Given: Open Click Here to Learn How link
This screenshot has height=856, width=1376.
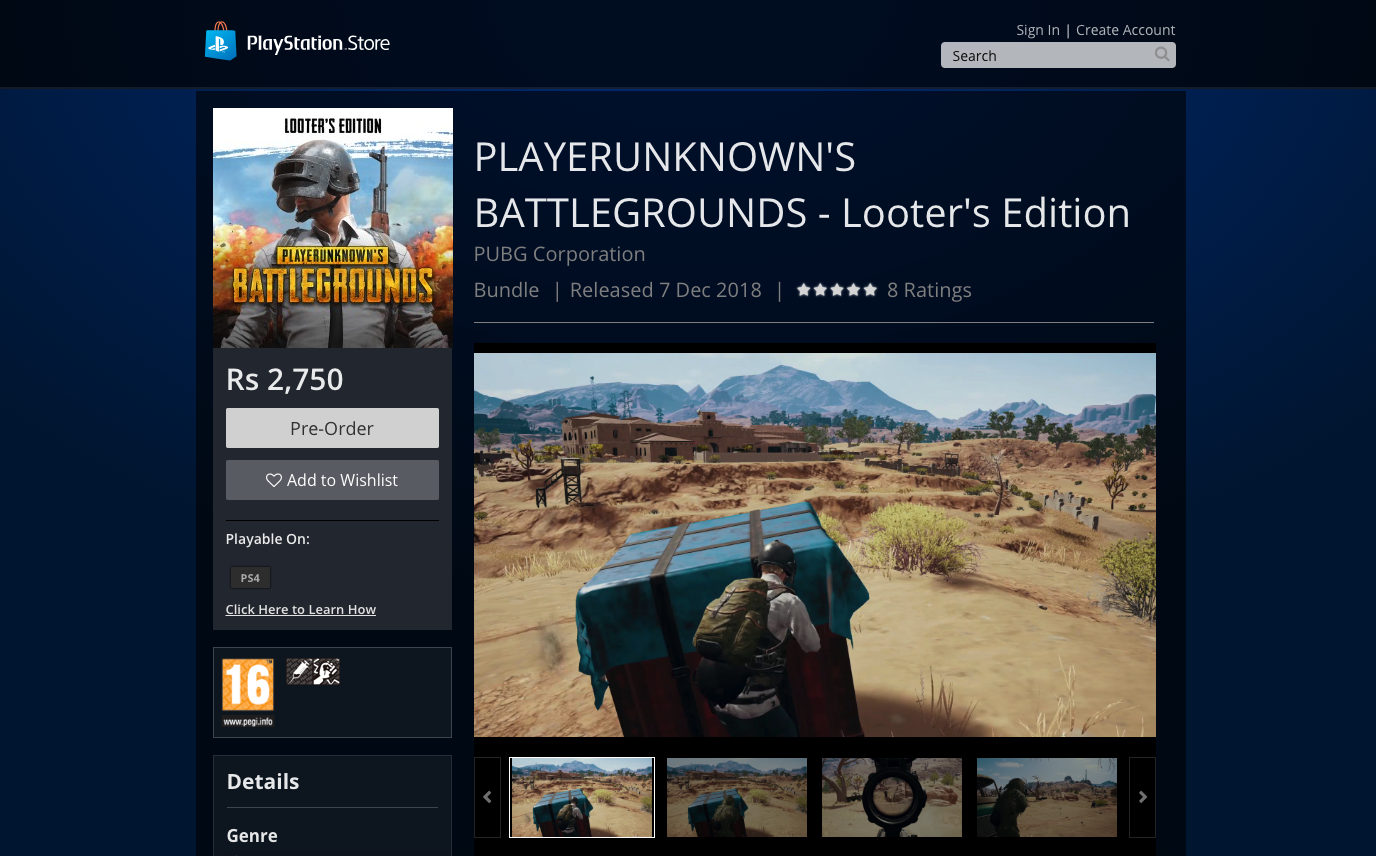Looking at the screenshot, I should (301, 609).
